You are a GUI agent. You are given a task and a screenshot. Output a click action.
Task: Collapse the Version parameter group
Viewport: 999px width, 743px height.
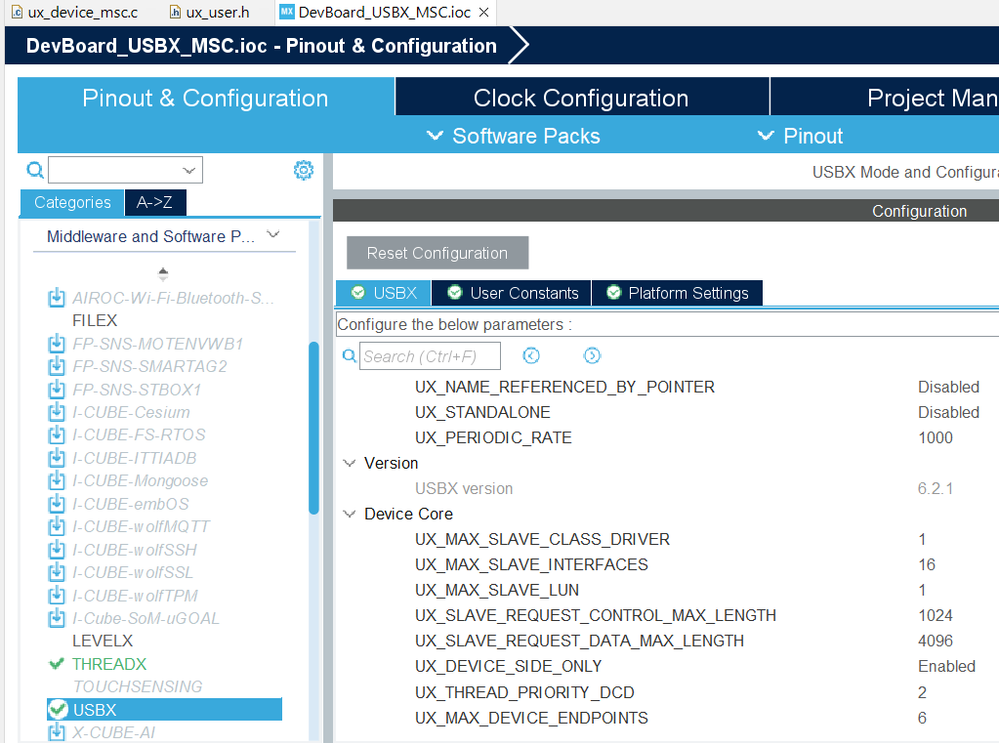coord(349,463)
